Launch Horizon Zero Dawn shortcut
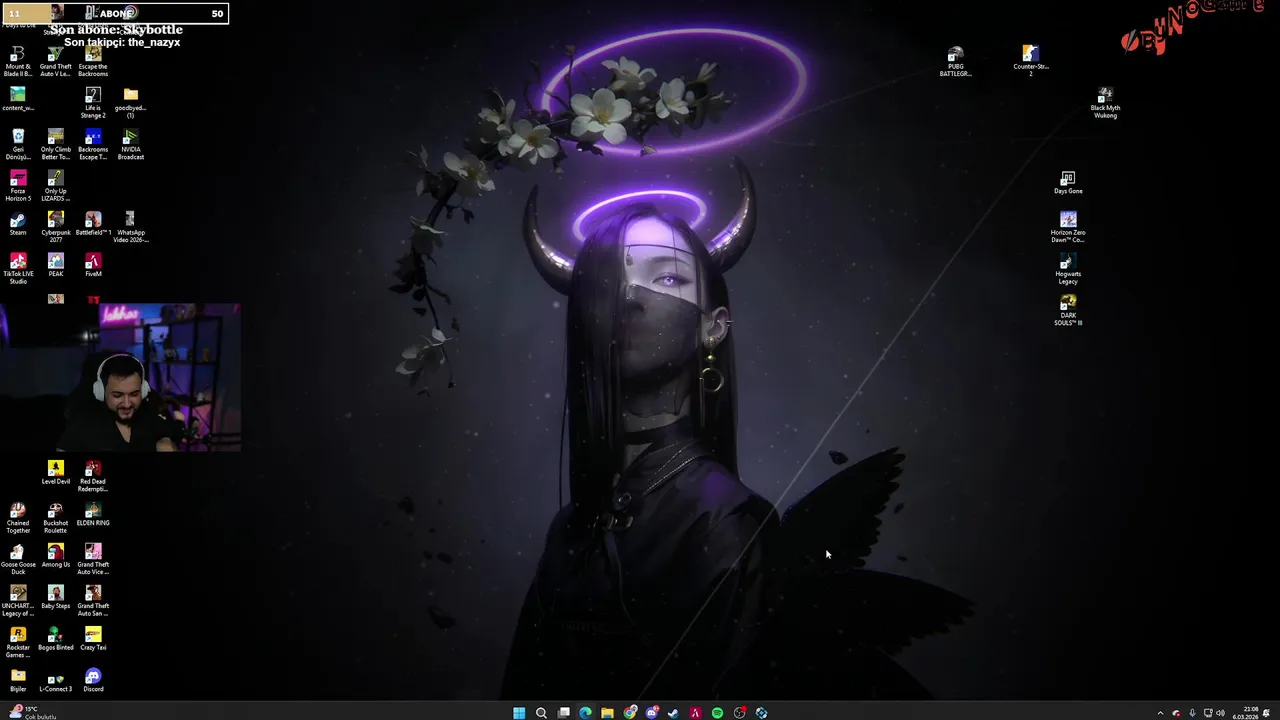This screenshot has width=1280, height=720. 1068,228
